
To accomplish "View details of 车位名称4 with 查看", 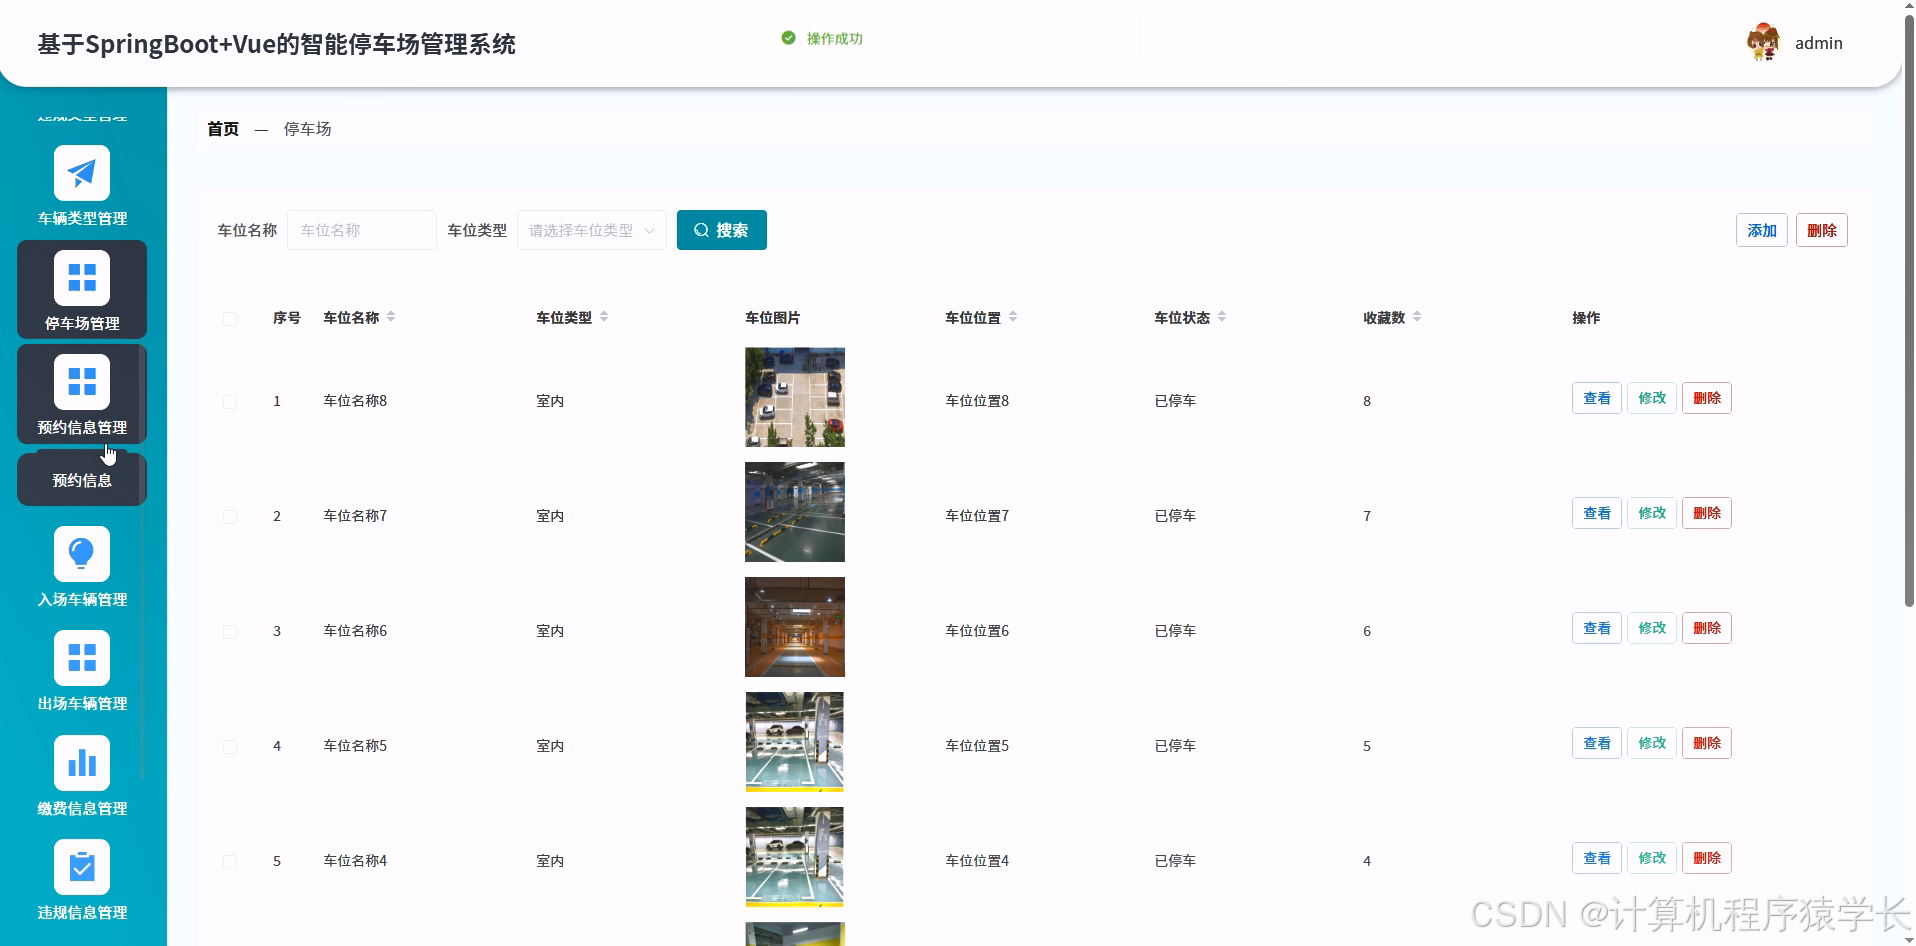I will tap(1596, 858).
